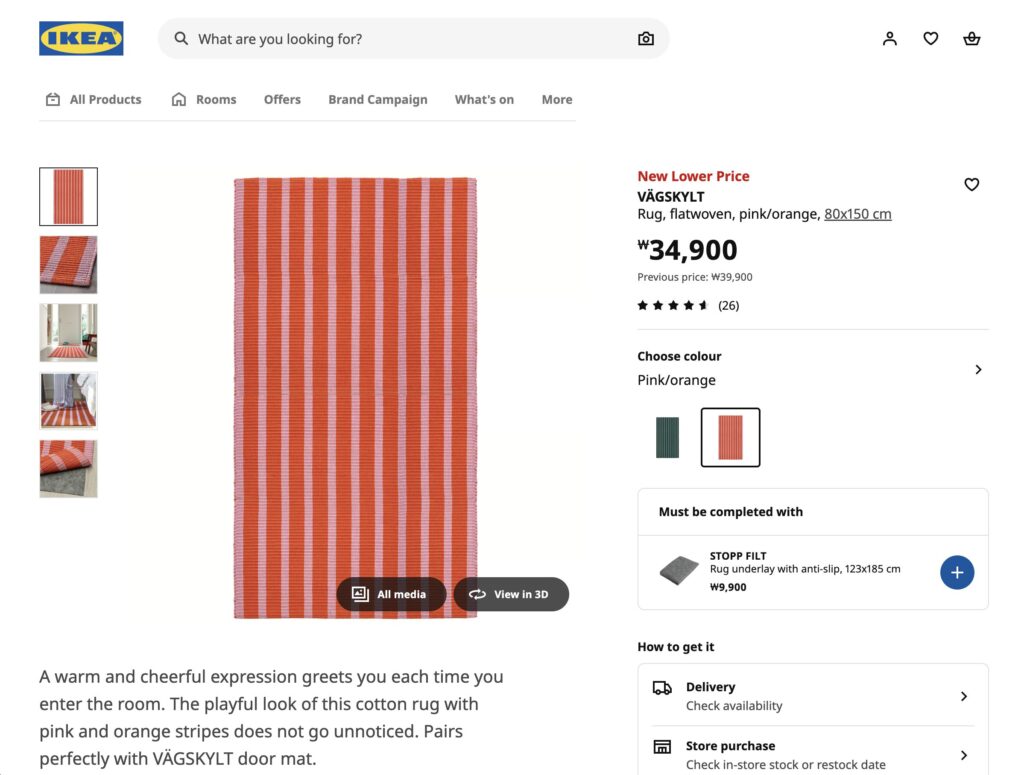This screenshot has width=1024, height=775.
Task: Click the 80x150 cm size link
Action: pos(857,214)
